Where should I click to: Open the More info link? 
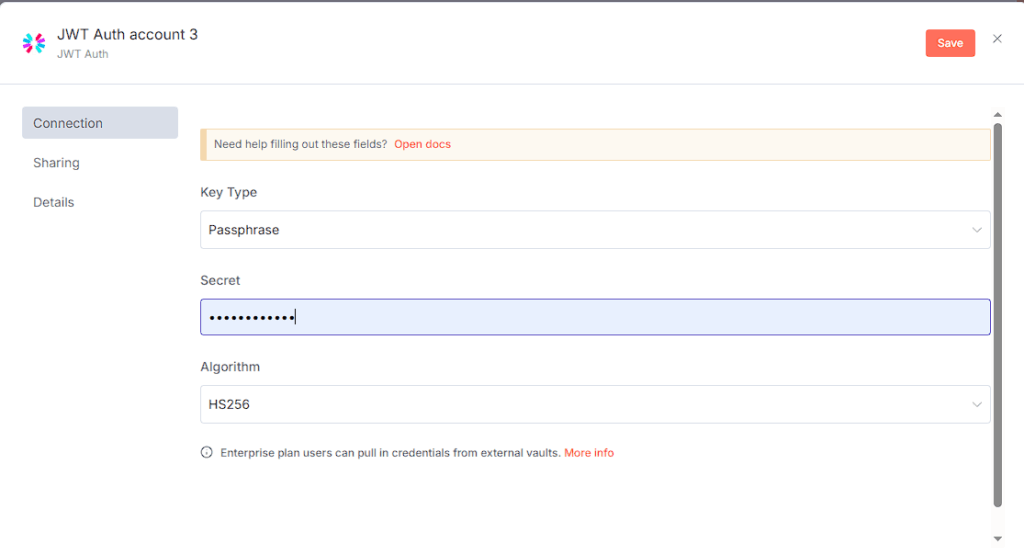(x=589, y=453)
